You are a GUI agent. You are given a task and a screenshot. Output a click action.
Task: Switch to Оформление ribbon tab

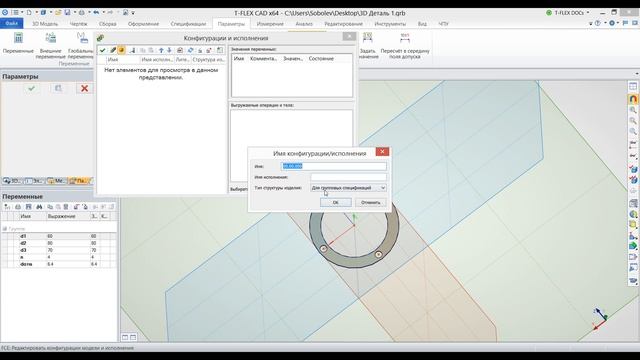pyautogui.click(x=143, y=24)
